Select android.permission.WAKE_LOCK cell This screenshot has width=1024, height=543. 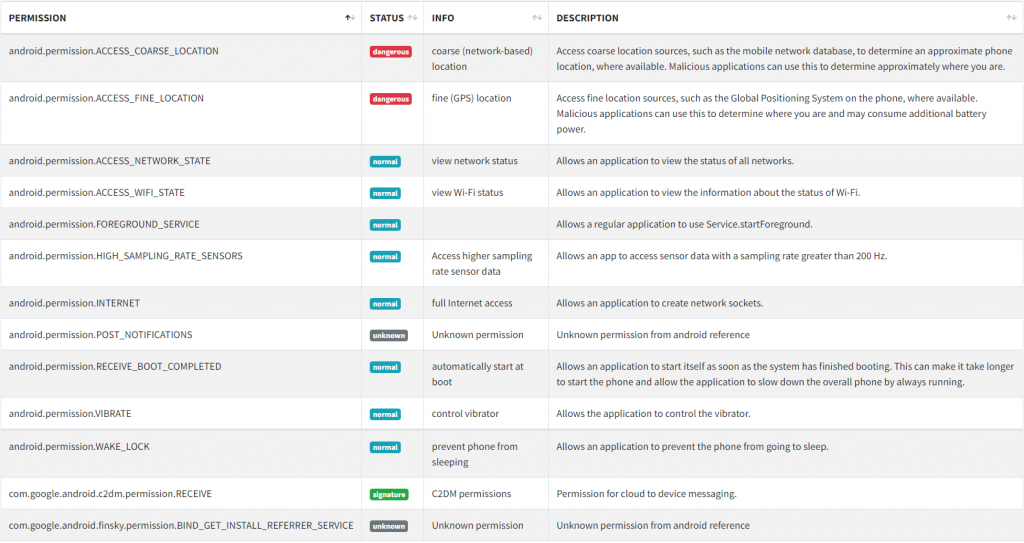181,453
